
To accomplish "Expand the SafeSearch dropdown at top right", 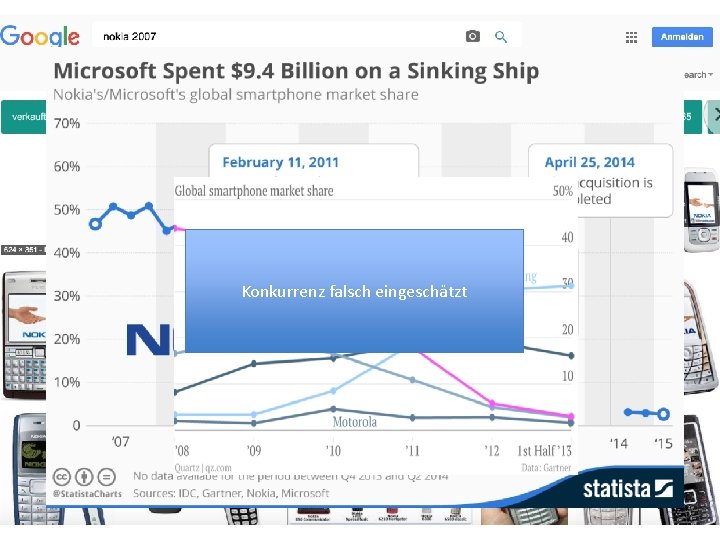I will [x=696, y=75].
